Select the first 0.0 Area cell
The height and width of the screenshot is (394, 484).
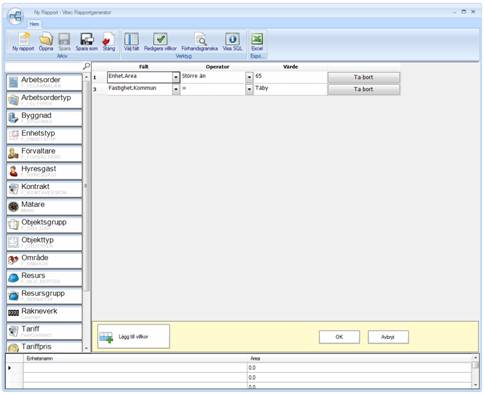(x=360, y=368)
